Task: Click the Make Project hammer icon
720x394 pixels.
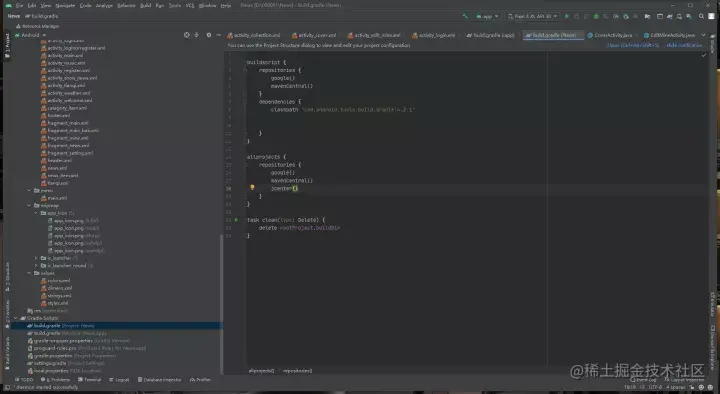Action: click(465, 16)
